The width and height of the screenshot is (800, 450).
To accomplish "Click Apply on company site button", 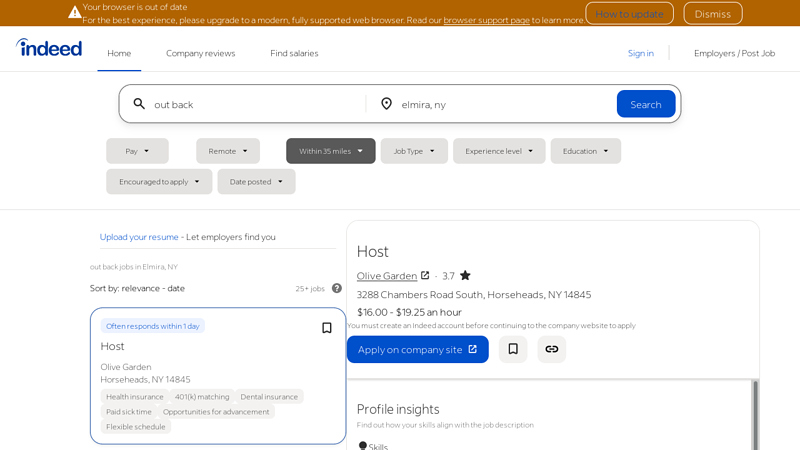I will click(x=417, y=349).
